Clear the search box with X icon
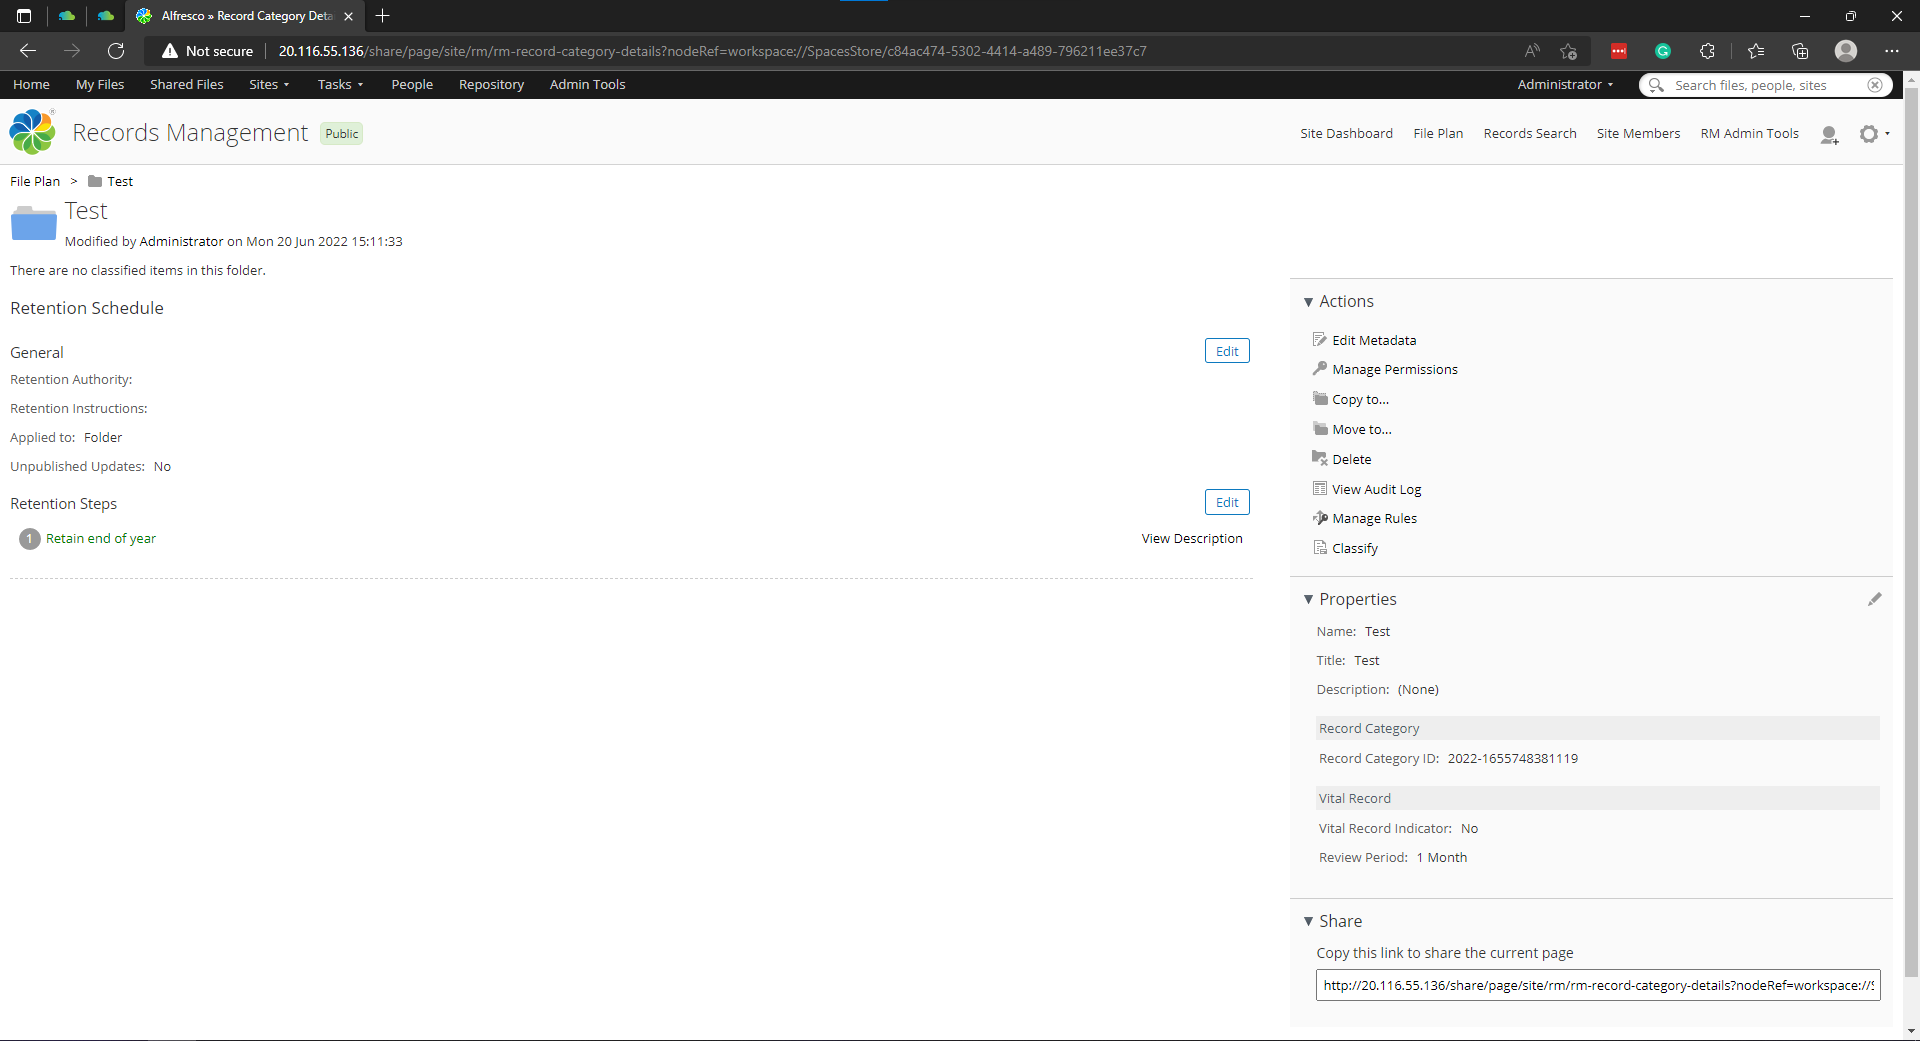The width and height of the screenshot is (1920, 1041). click(x=1875, y=85)
